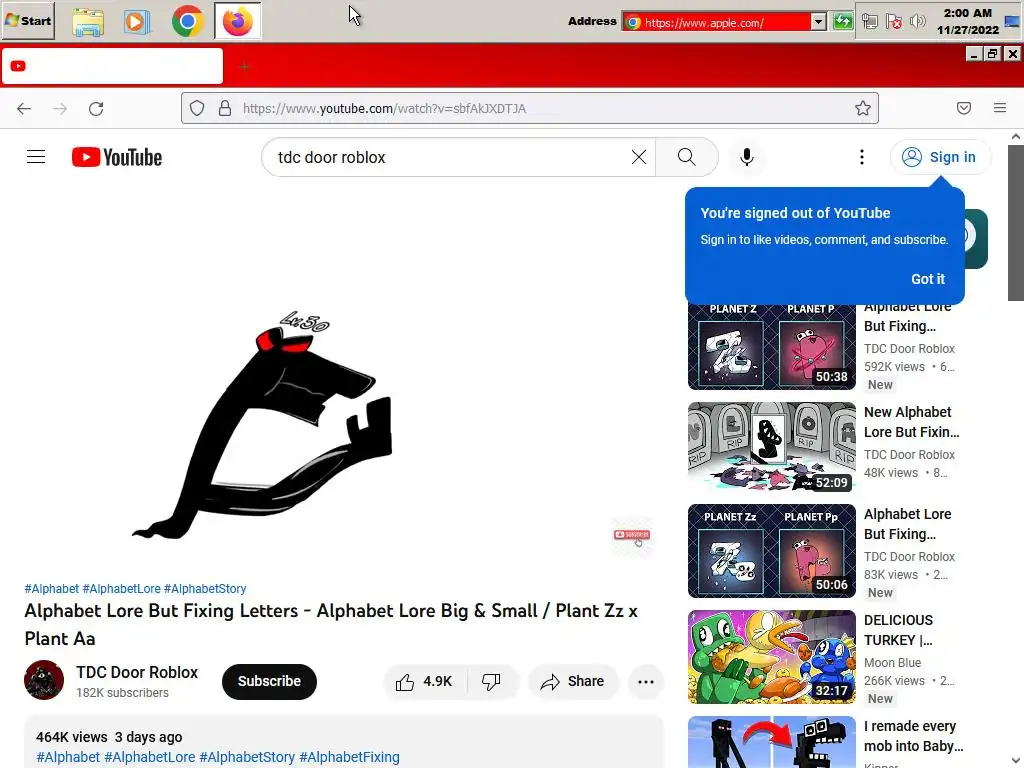Viewport: 1024px width, 768px height.
Task: Open YouTube settings three-dot menu
Action: point(862,157)
